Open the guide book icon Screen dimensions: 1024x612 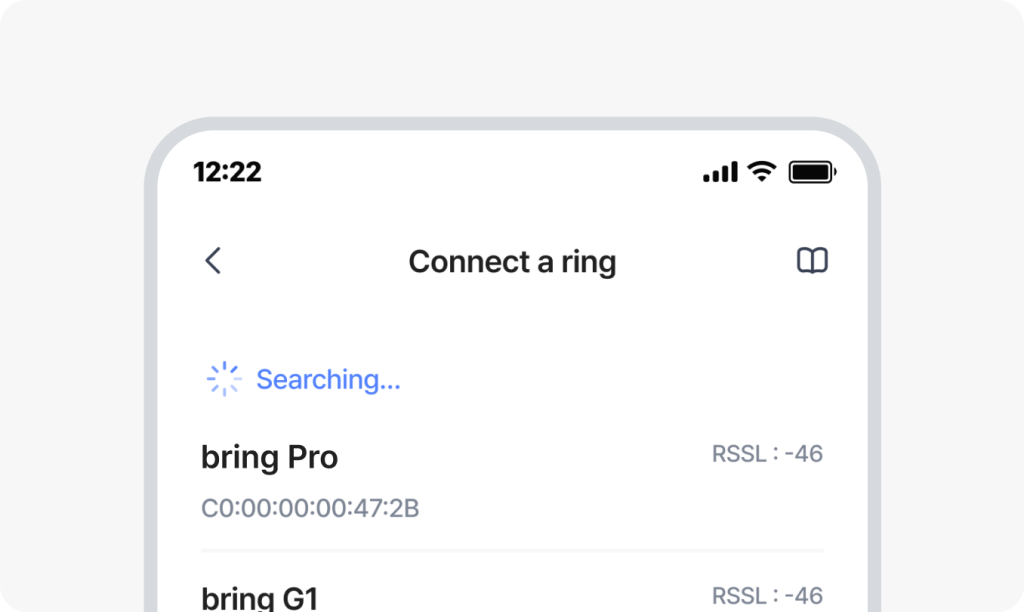coord(812,261)
